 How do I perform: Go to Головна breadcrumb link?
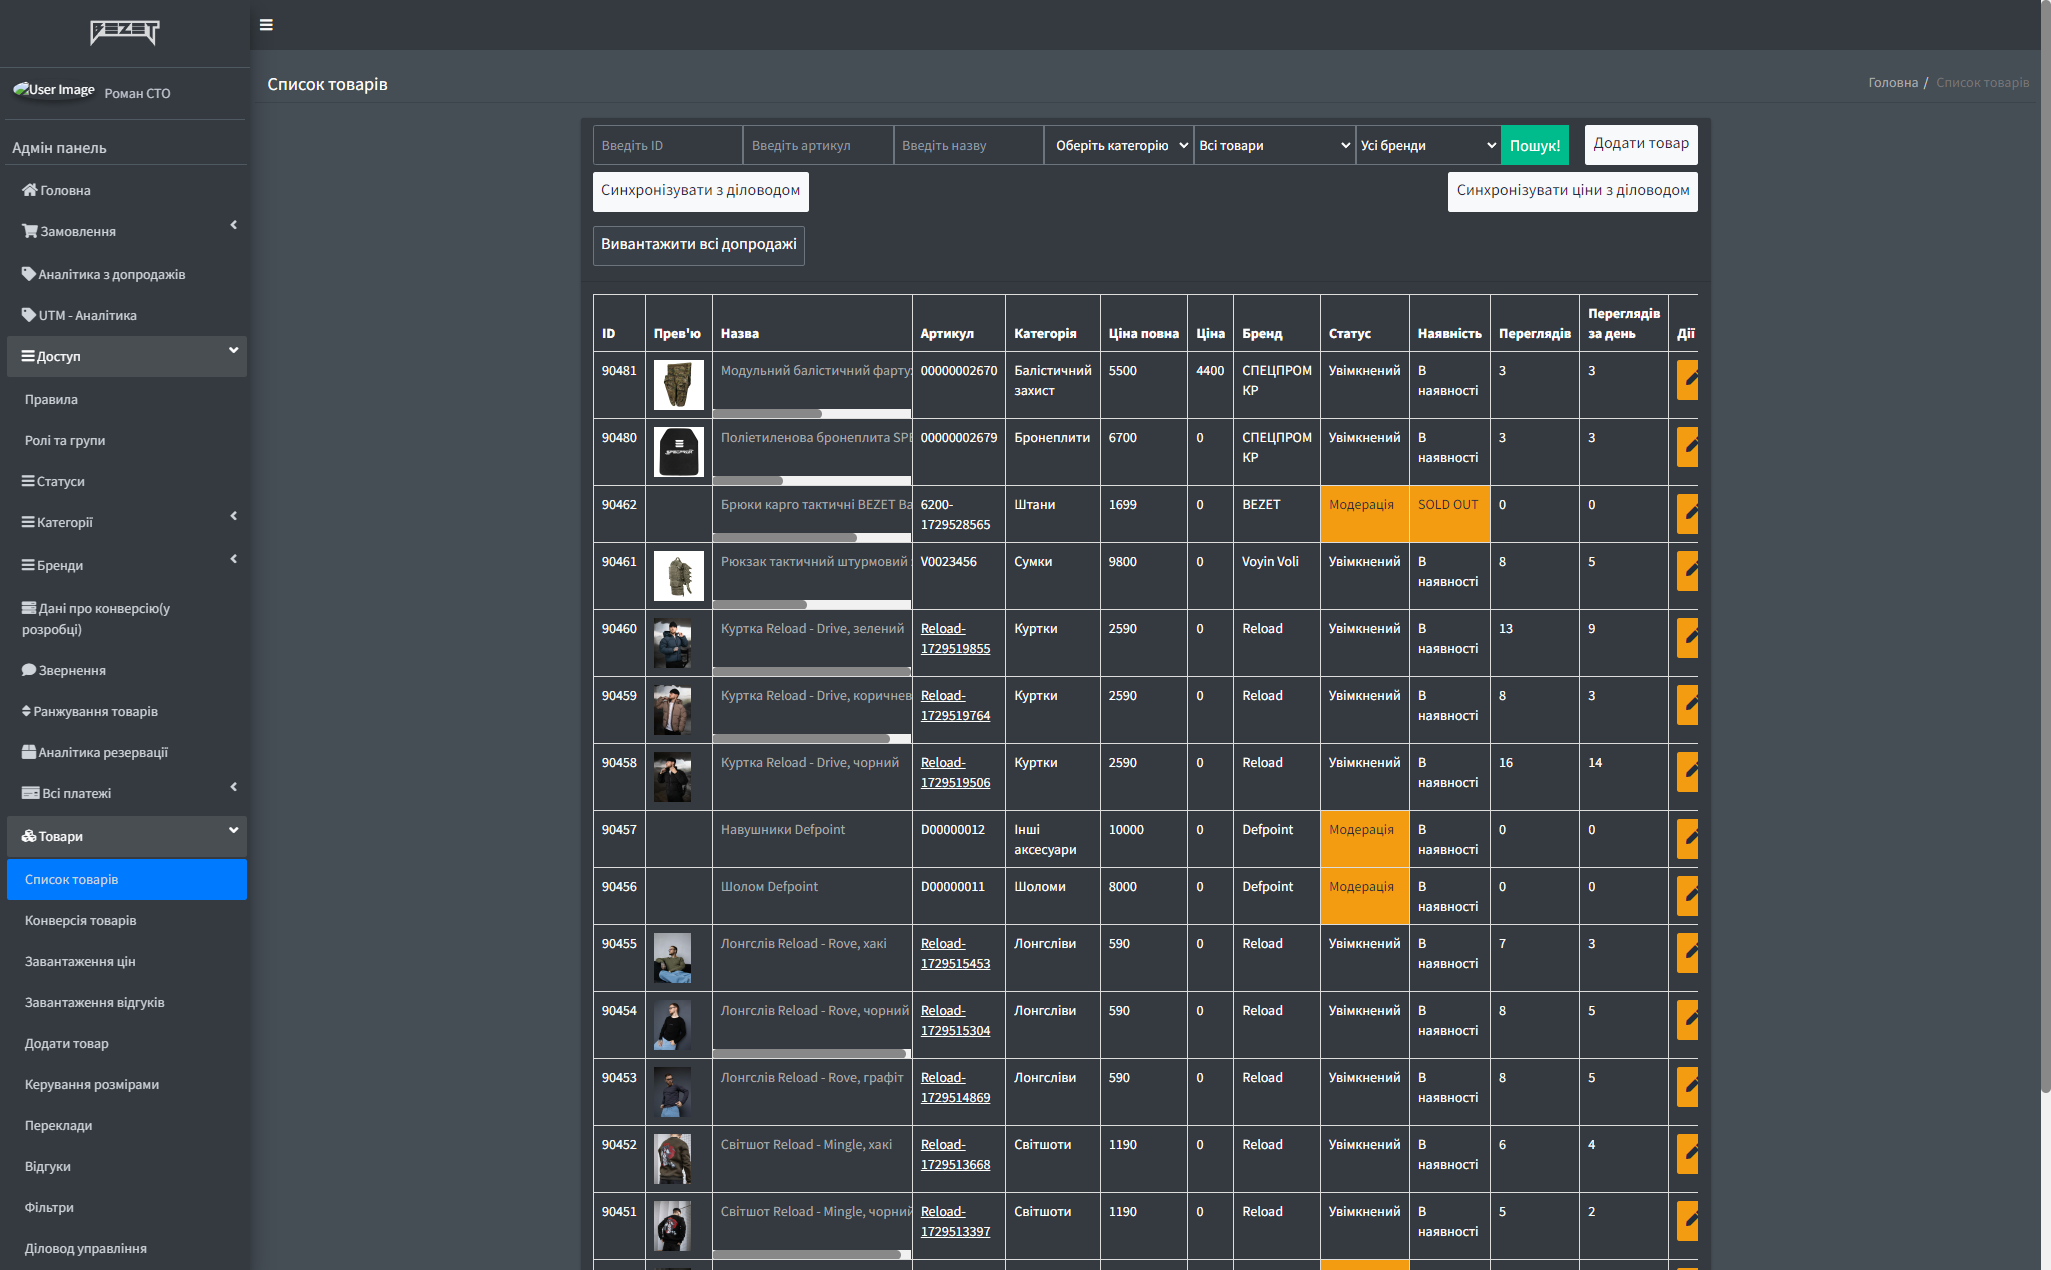(x=1893, y=82)
